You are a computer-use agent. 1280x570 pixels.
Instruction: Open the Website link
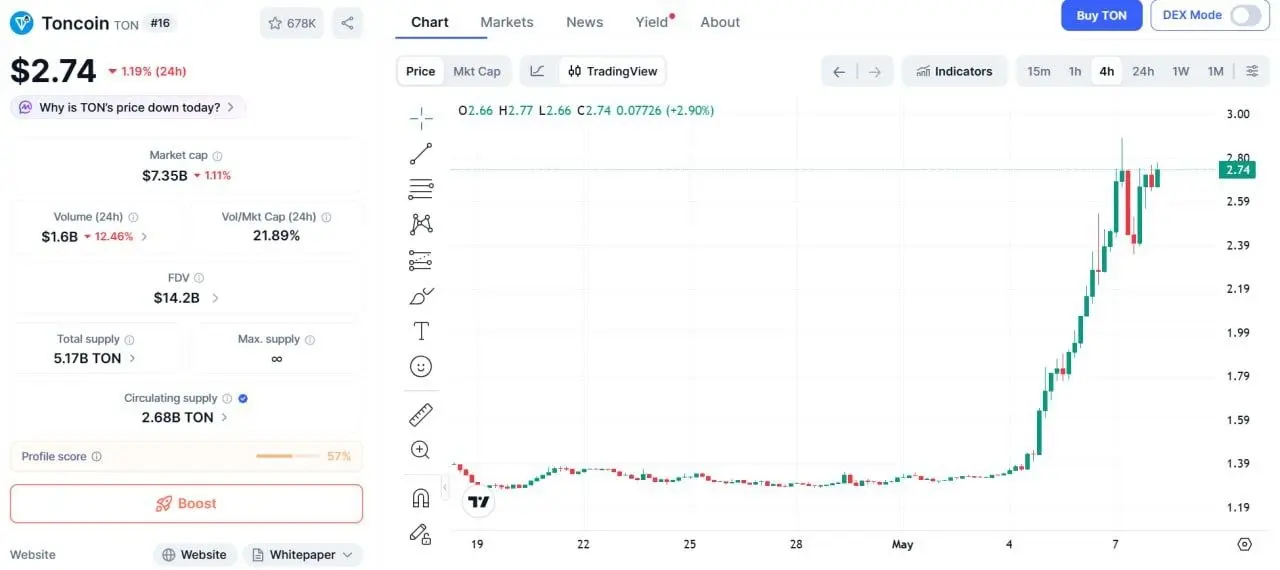194,555
